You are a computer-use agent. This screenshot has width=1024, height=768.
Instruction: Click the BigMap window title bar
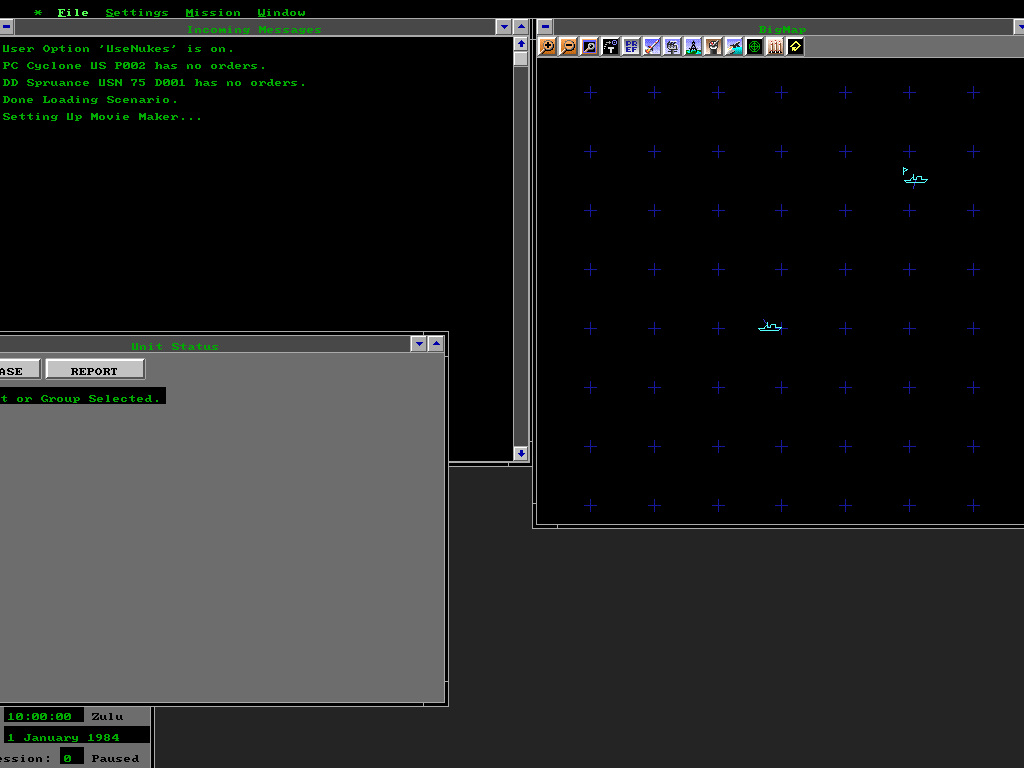(x=782, y=27)
